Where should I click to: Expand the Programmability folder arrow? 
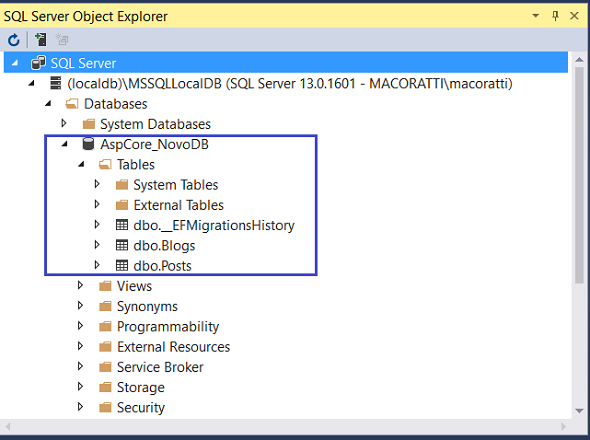[80, 326]
